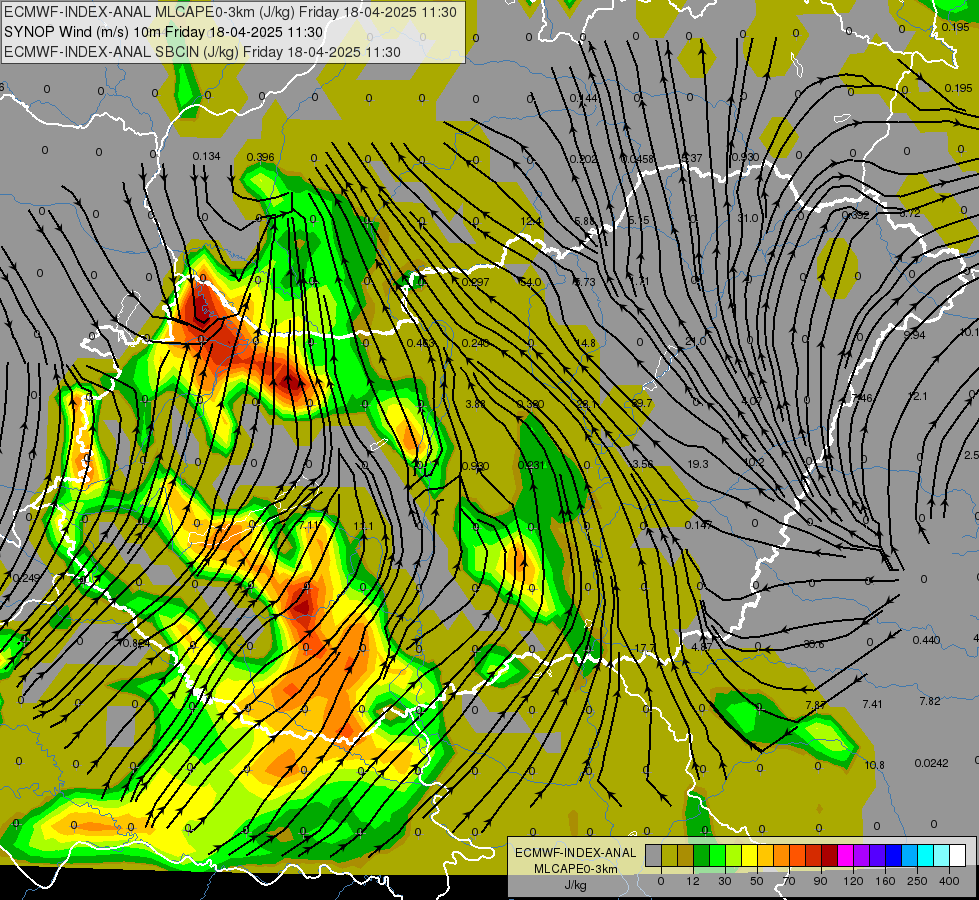
Task: Click the map value 14.8
Action: pyautogui.click(x=586, y=344)
